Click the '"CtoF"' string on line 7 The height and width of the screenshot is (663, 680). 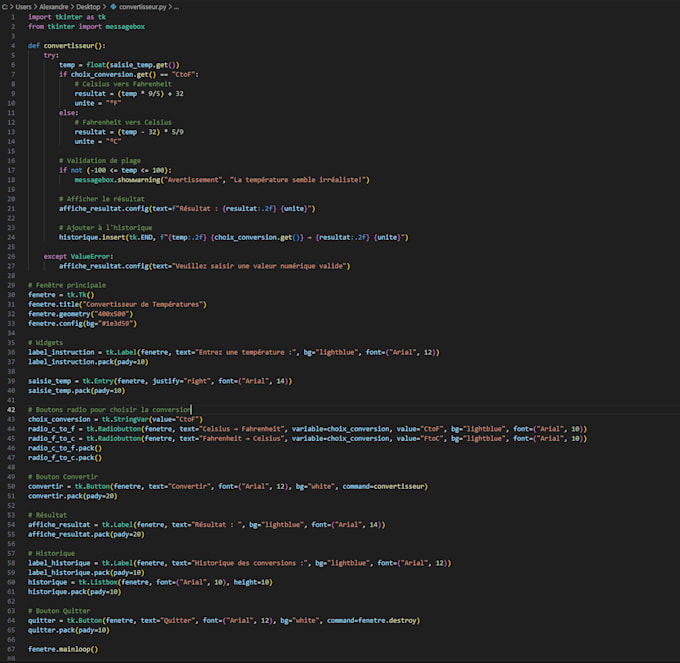click(x=183, y=74)
